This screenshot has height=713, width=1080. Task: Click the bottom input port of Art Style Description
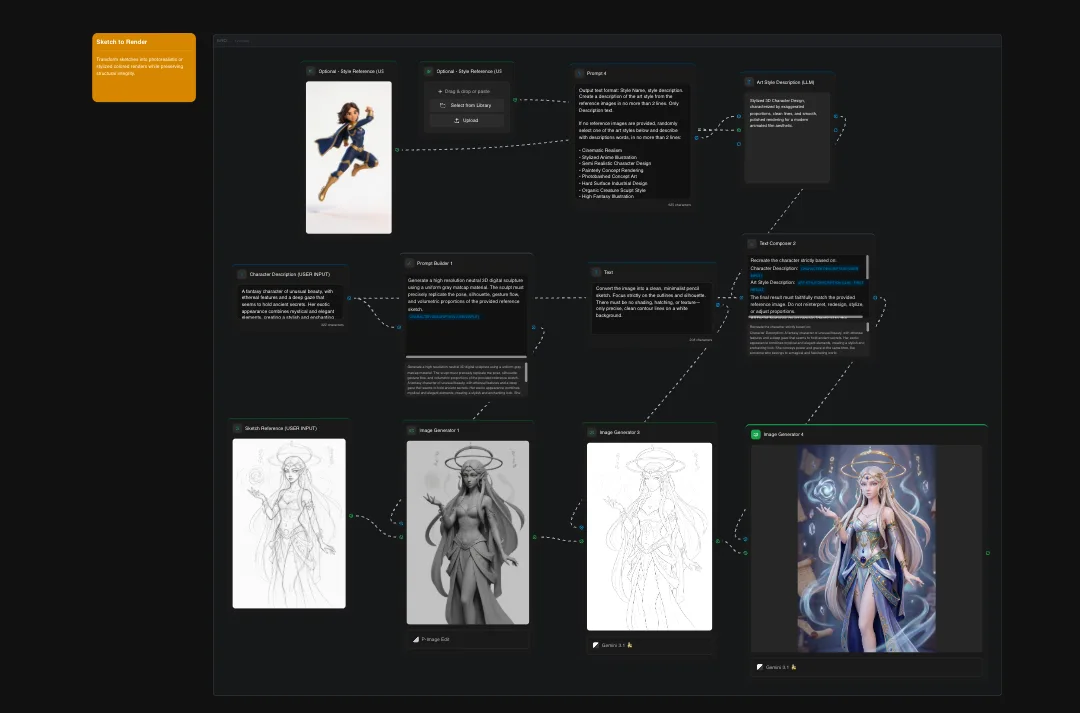(739, 144)
